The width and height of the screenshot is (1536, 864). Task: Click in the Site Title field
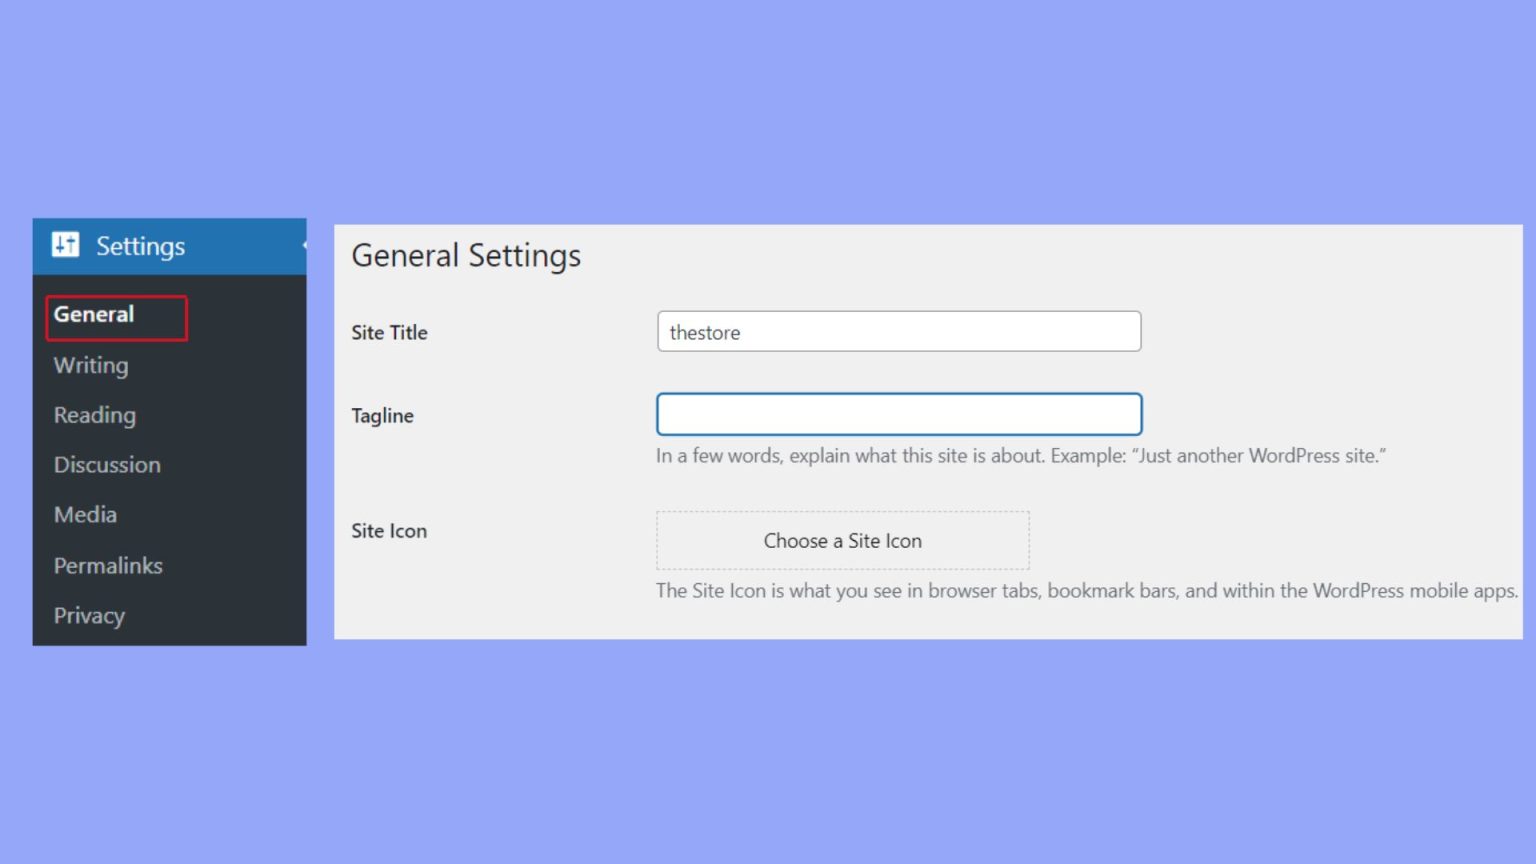pyautogui.click(x=897, y=331)
